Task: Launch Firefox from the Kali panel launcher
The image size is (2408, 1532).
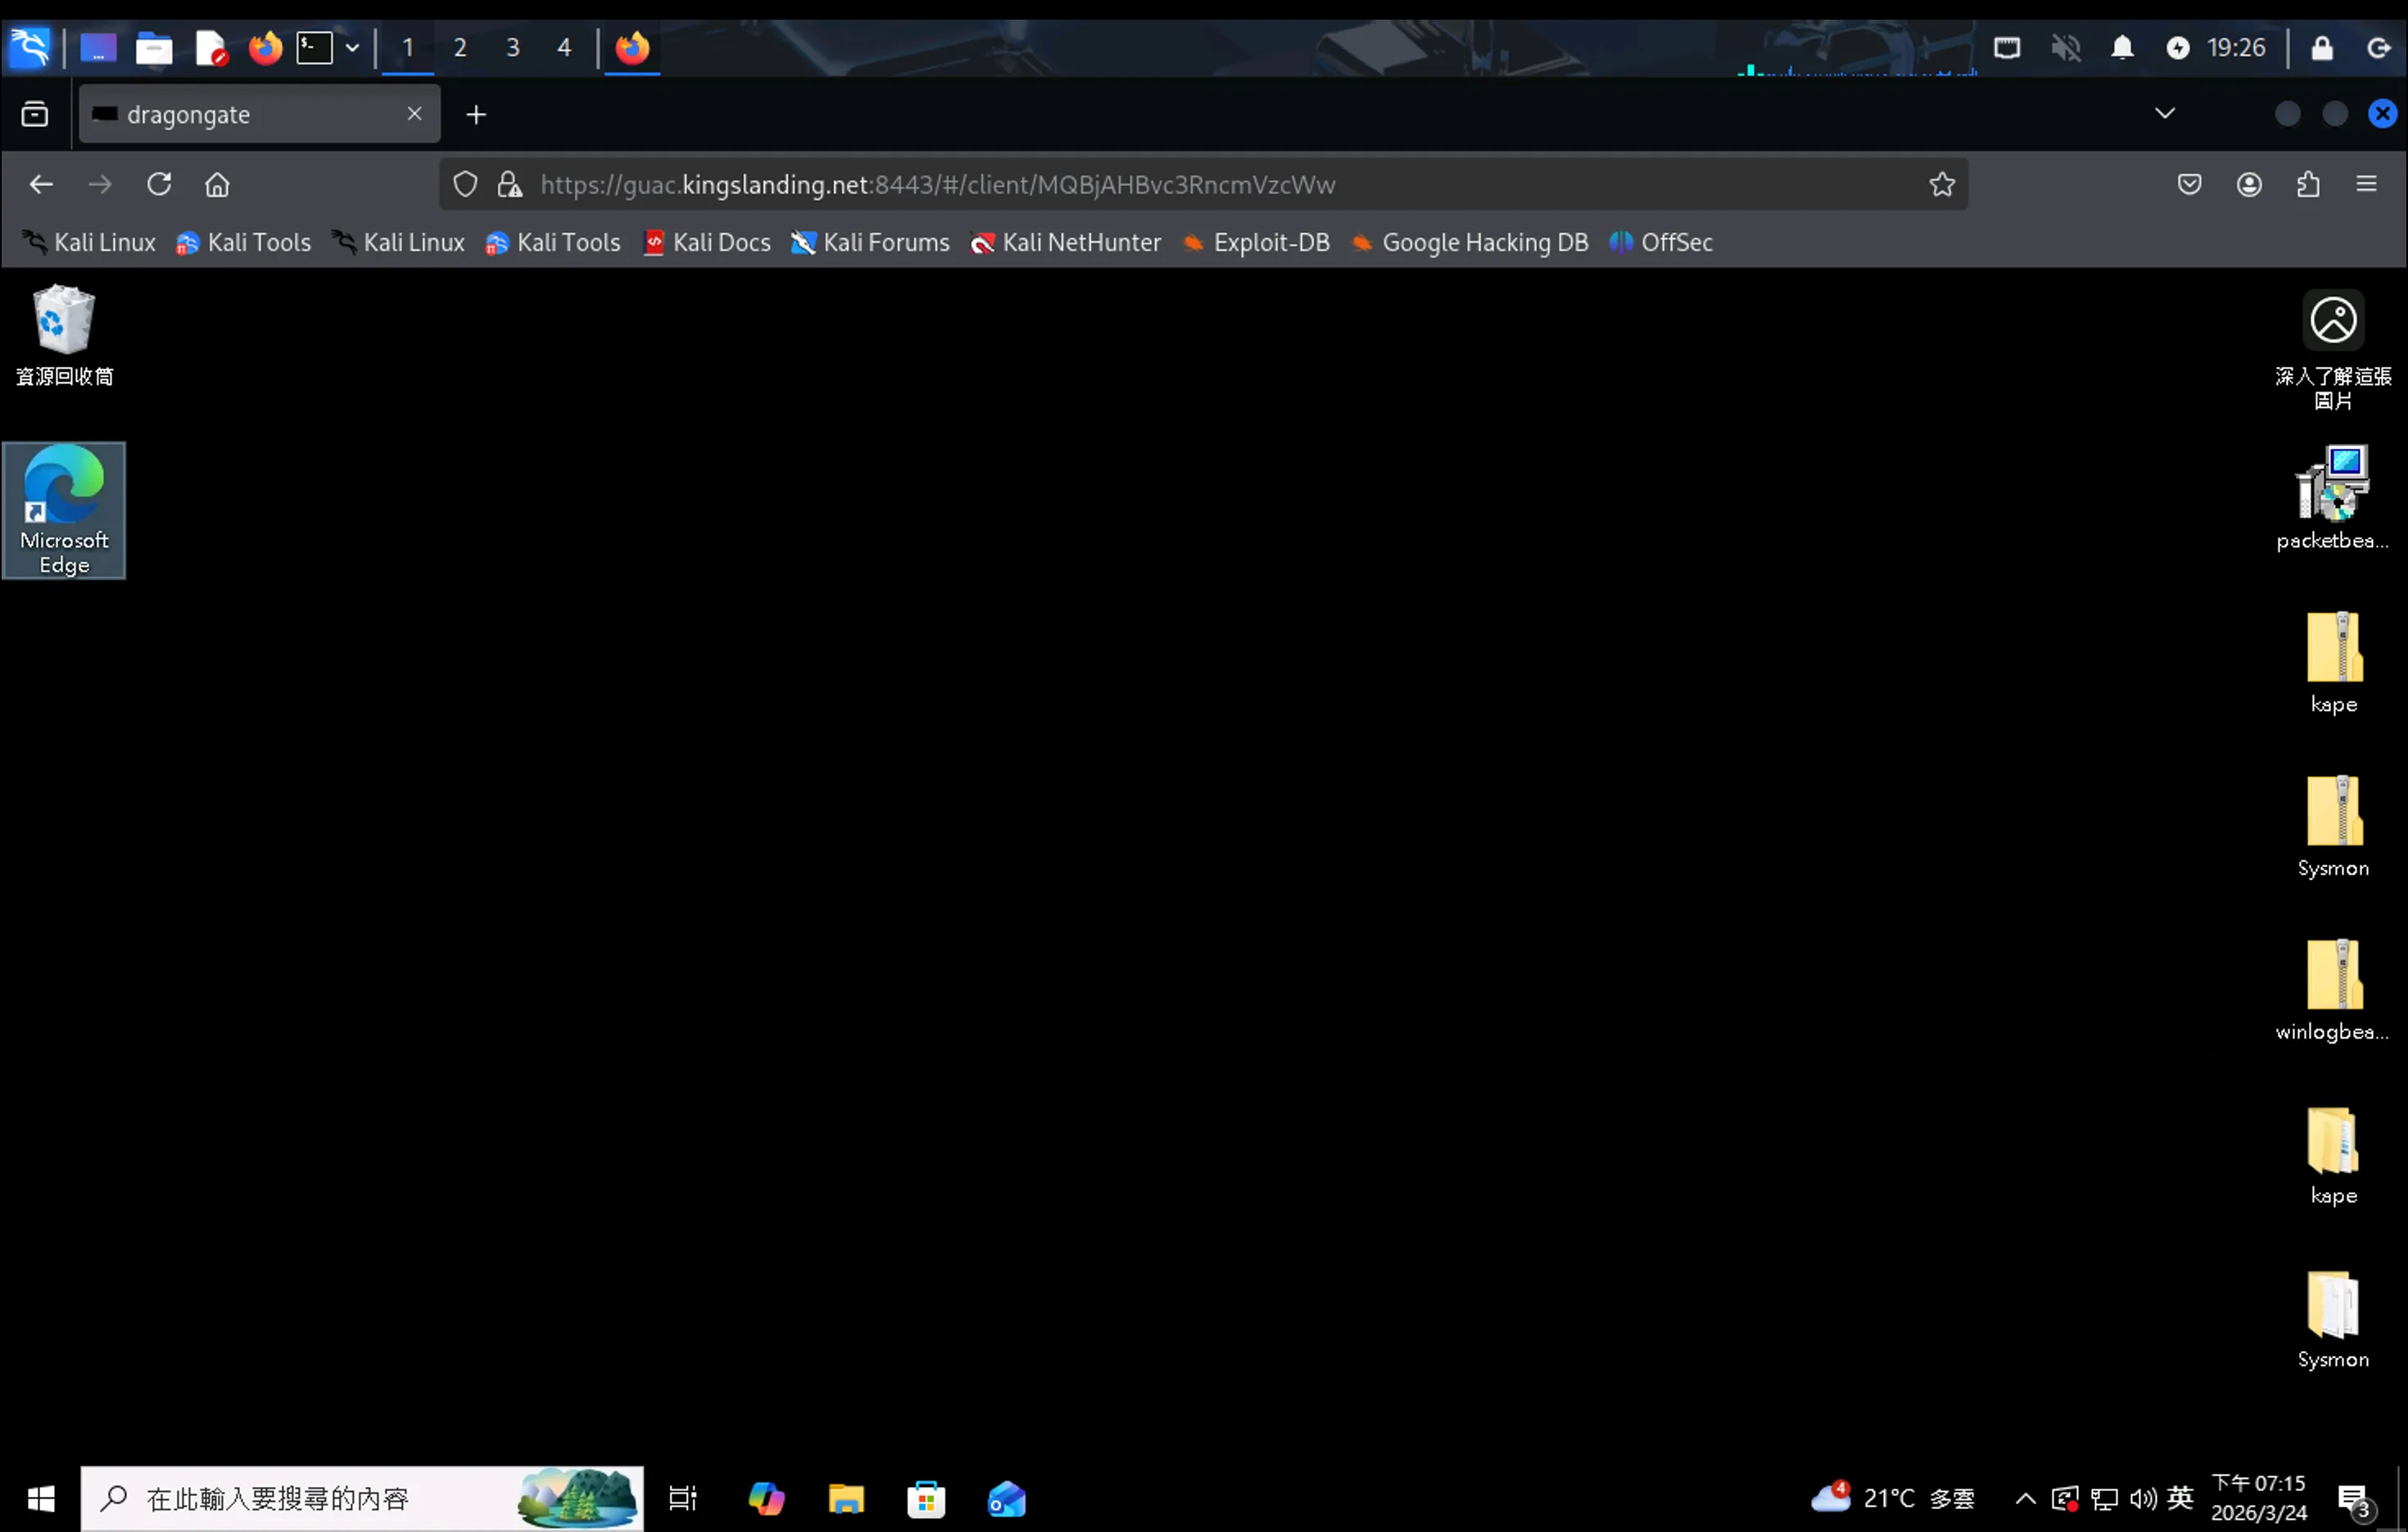Action: [265, 48]
